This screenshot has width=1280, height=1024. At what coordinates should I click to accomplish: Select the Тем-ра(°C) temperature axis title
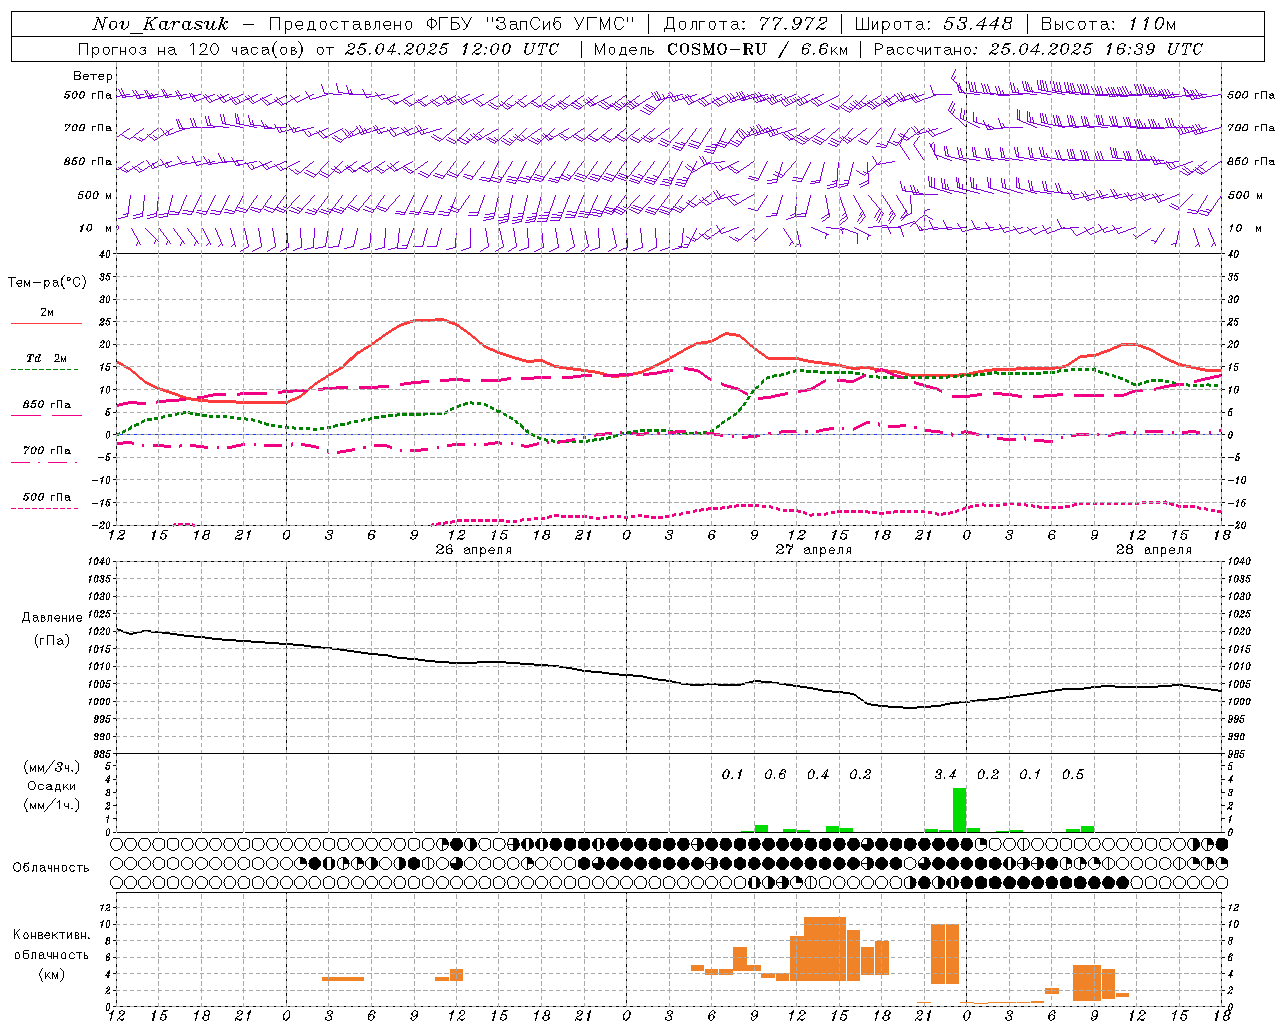coord(47,282)
